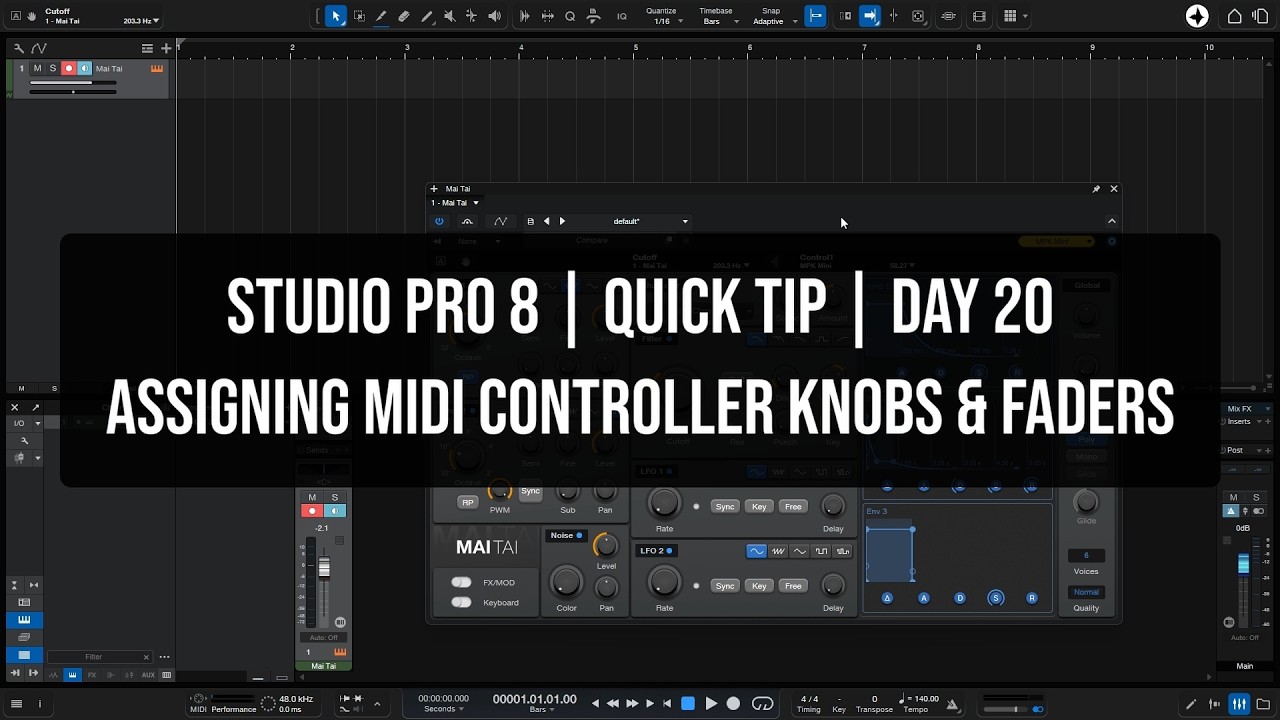
Task: Open the grid layout icon in toolbar
Action: (1010, 16)
